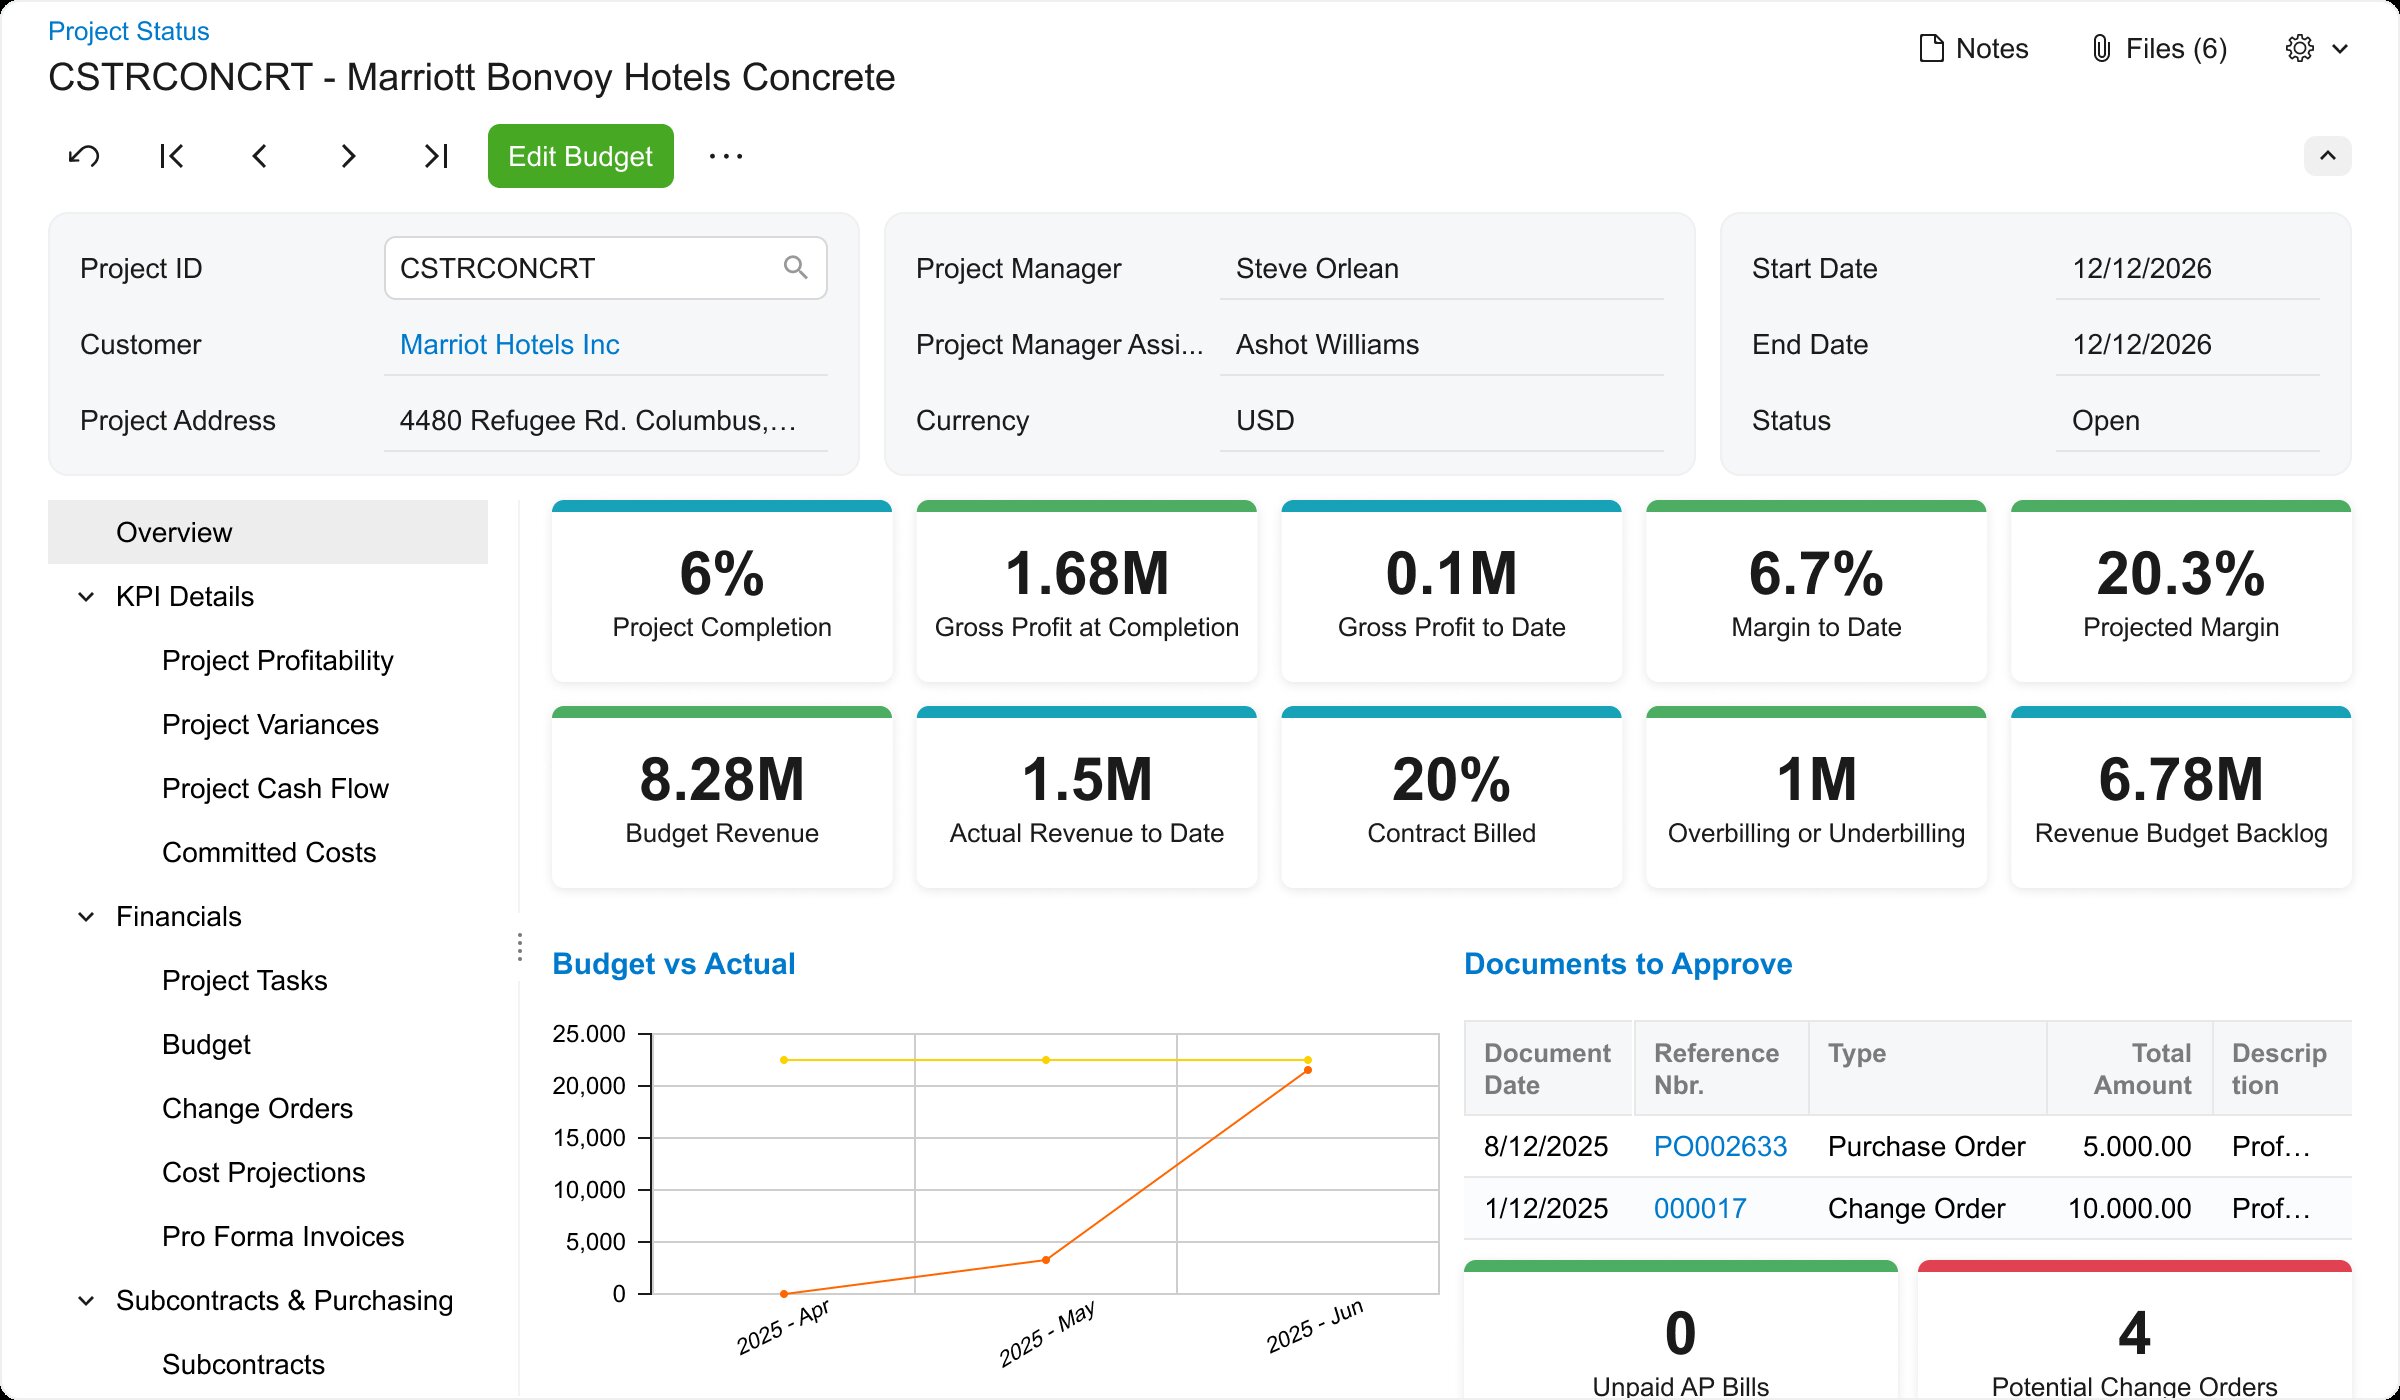Collapse Subcontracts & Purchasing section
Screen dimensions: 2400x1400
87,1301
